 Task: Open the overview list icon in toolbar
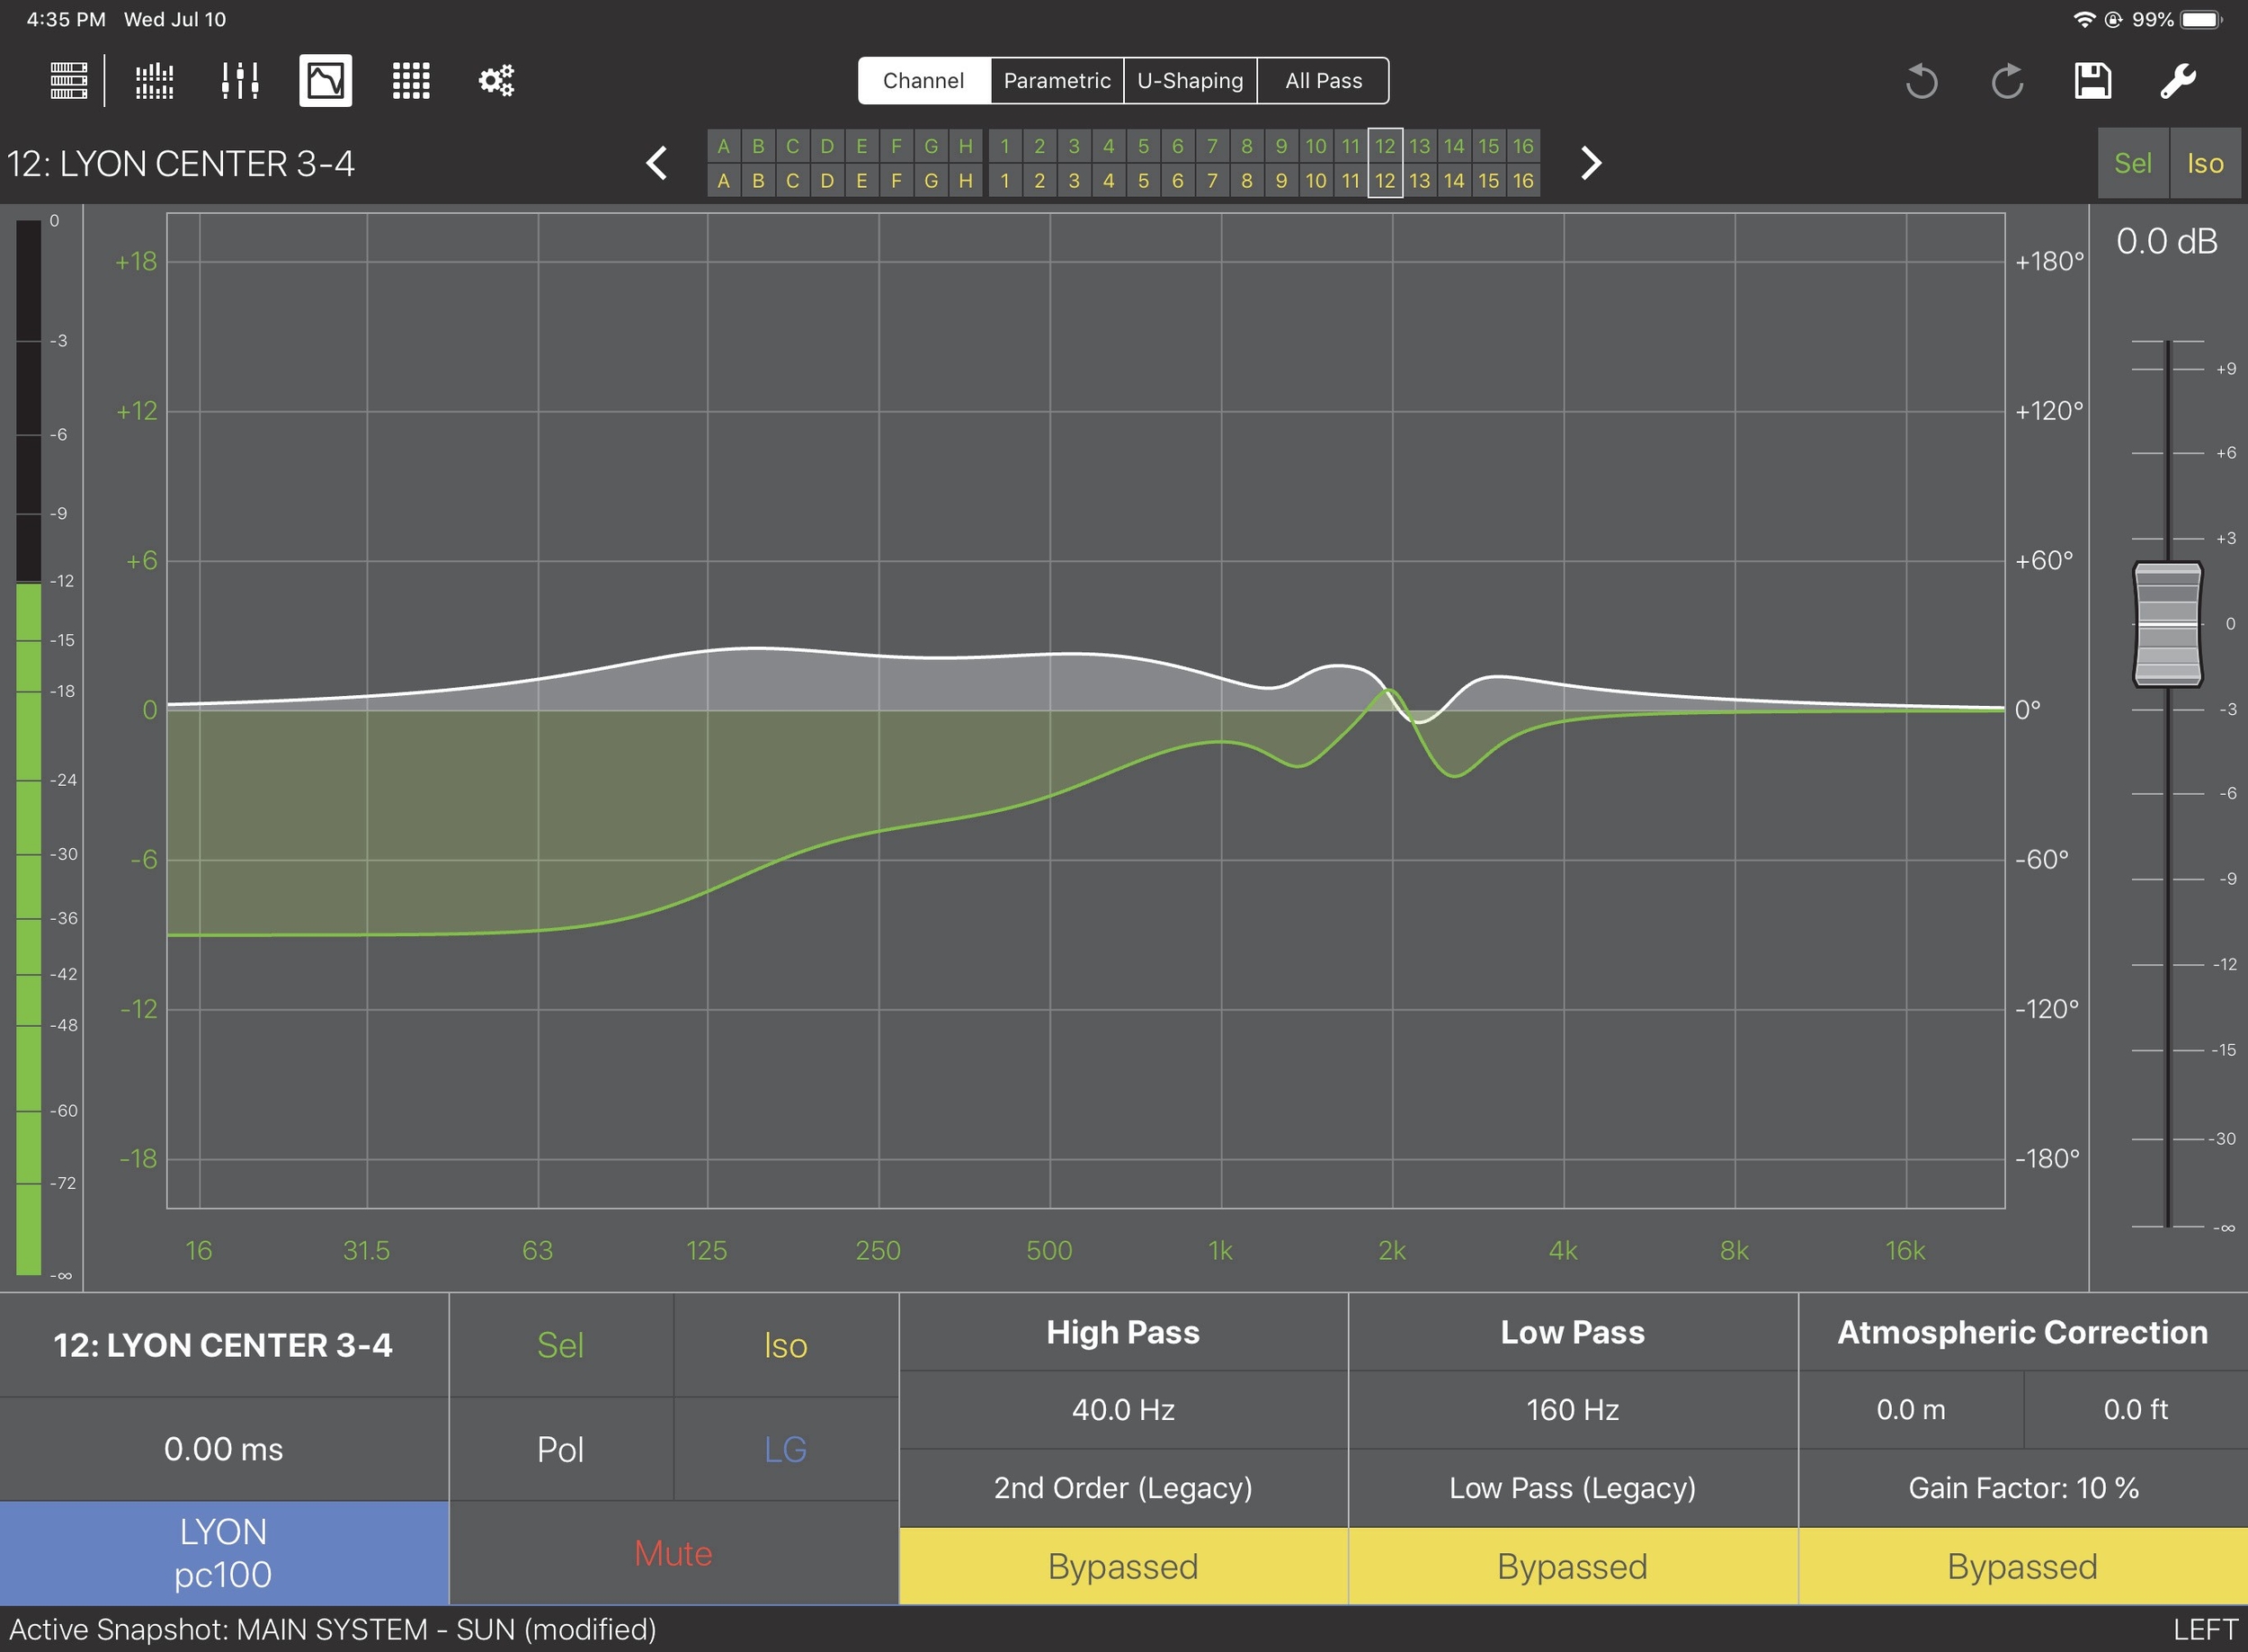69,80
